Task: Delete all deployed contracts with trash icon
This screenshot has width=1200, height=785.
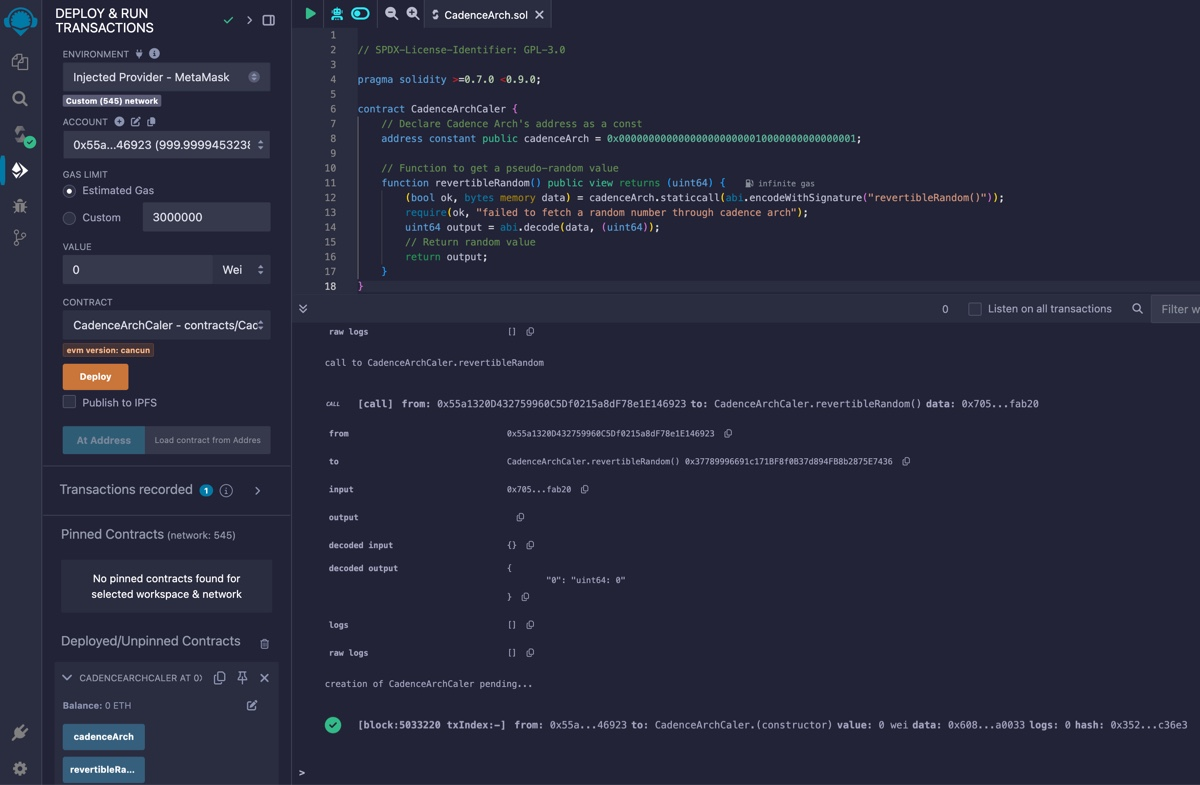Action: (264, 644)
